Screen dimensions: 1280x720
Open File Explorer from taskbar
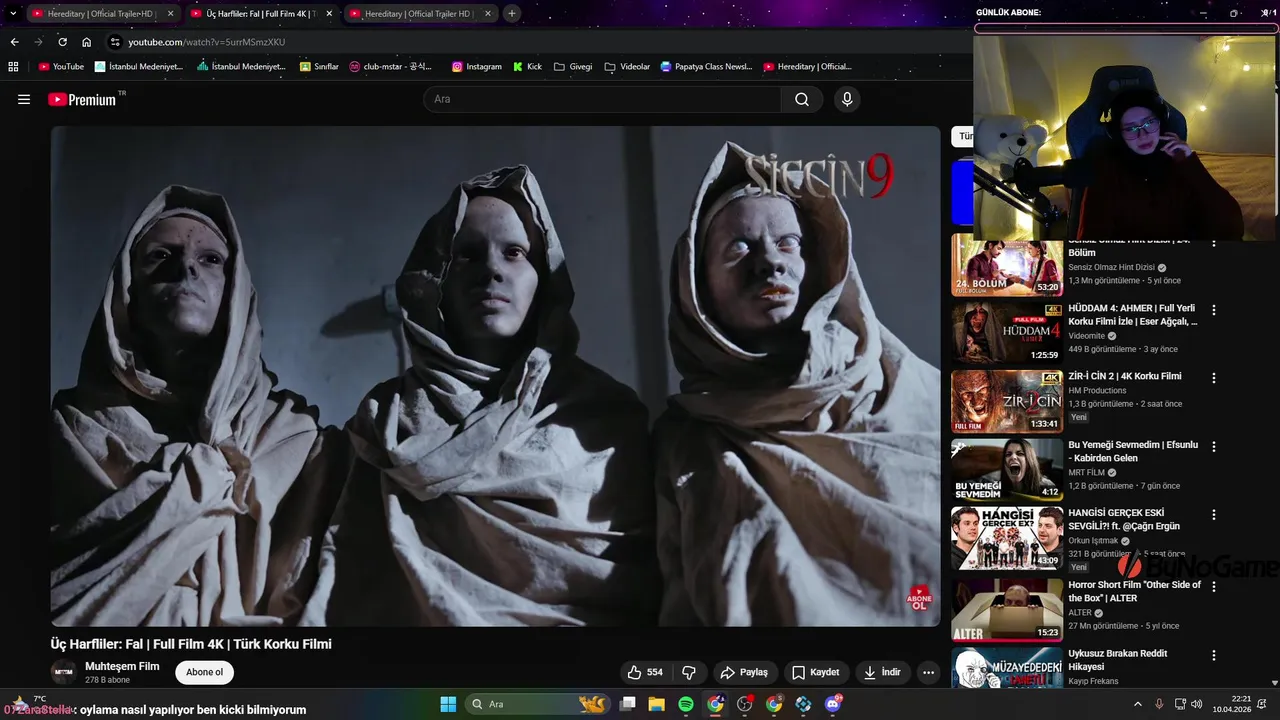pos(657,704)
